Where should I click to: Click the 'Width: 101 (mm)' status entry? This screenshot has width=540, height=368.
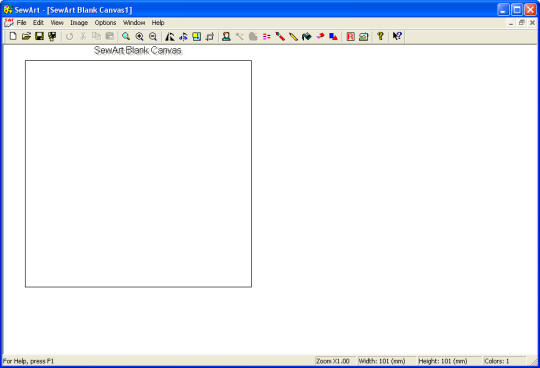click(382, 361)
